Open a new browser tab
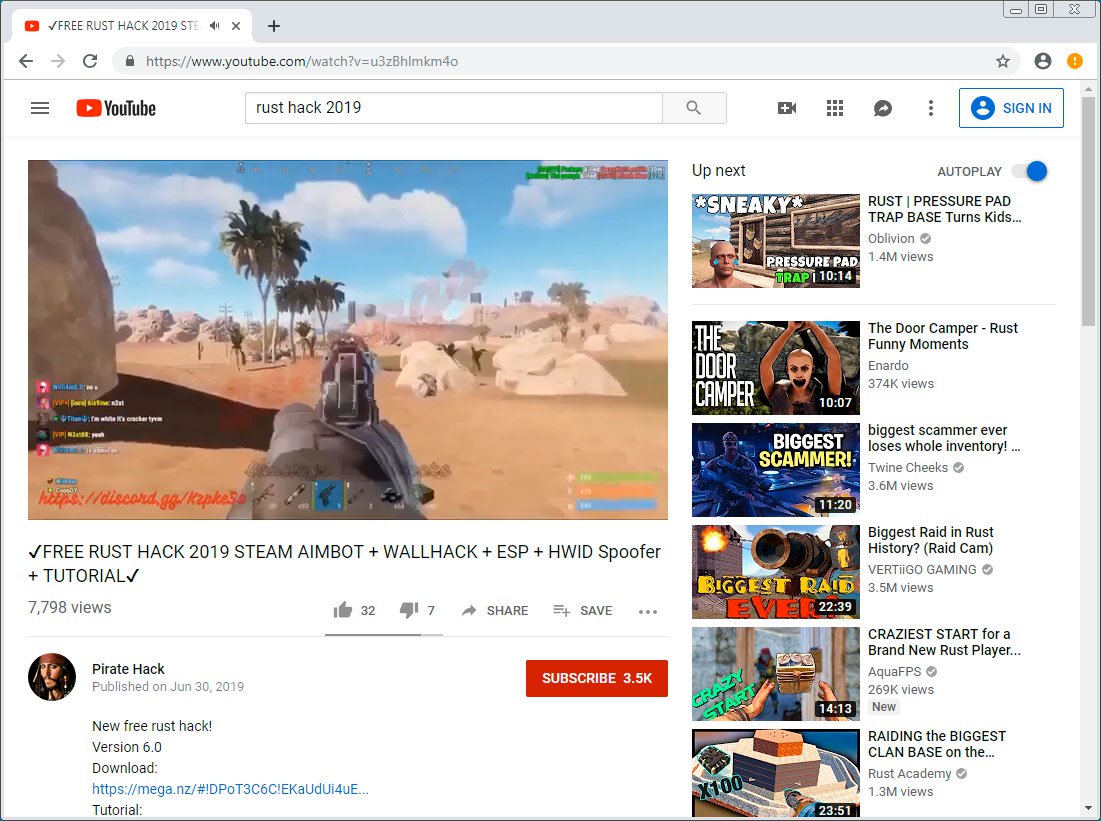Screen dimensions: 1101x821 (x=274, y=26)
